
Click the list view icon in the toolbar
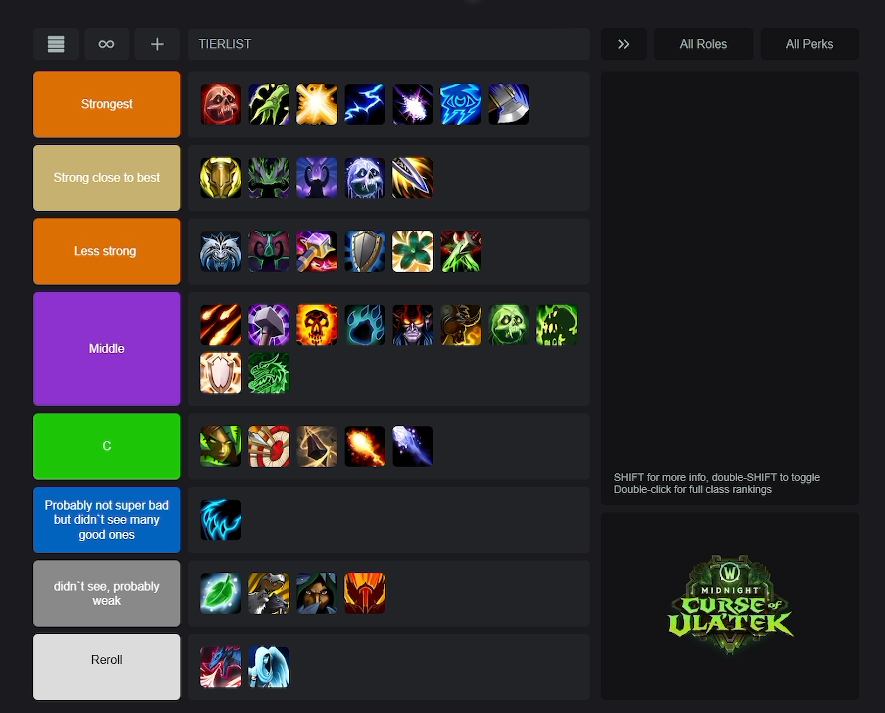point(56,44)
